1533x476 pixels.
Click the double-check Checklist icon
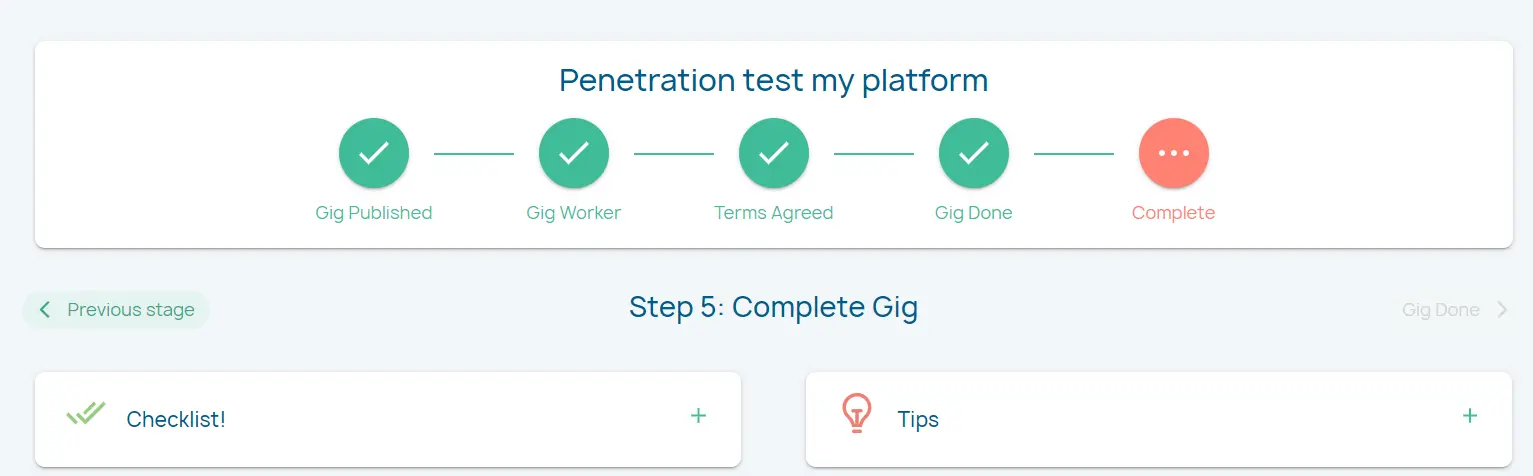tap(86, 414)
